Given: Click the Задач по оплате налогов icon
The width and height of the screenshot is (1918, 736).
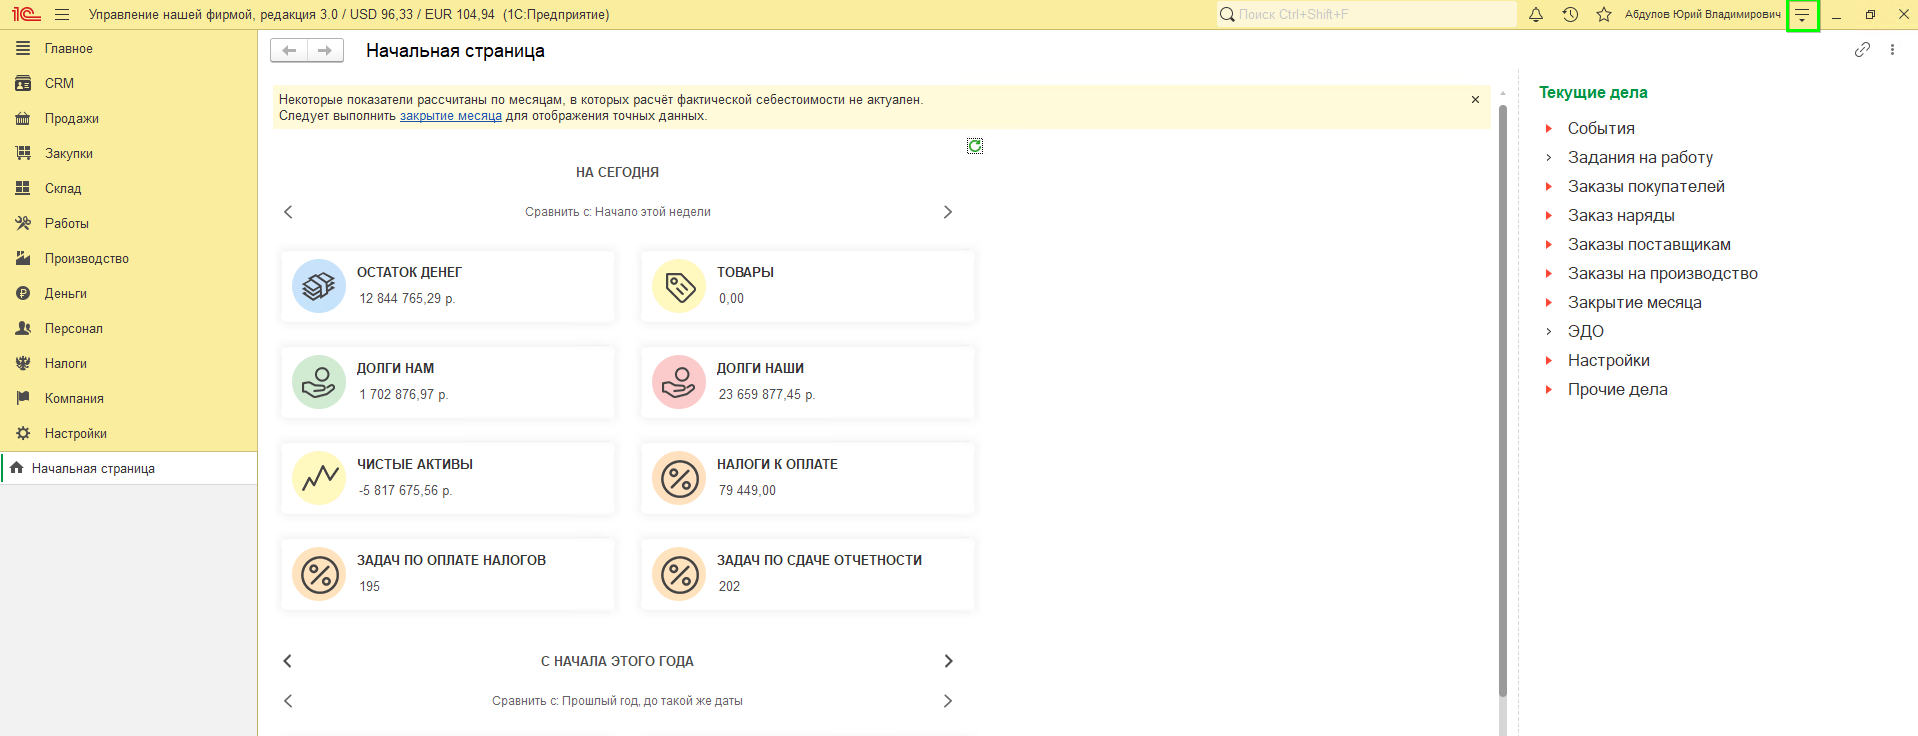Looking at the screenshot, I should pyautogui.click(x=319, y=574).
